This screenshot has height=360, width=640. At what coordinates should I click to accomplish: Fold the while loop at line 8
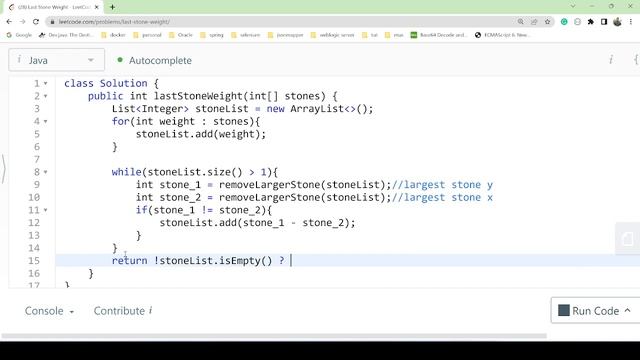click(x=45, y=172)
